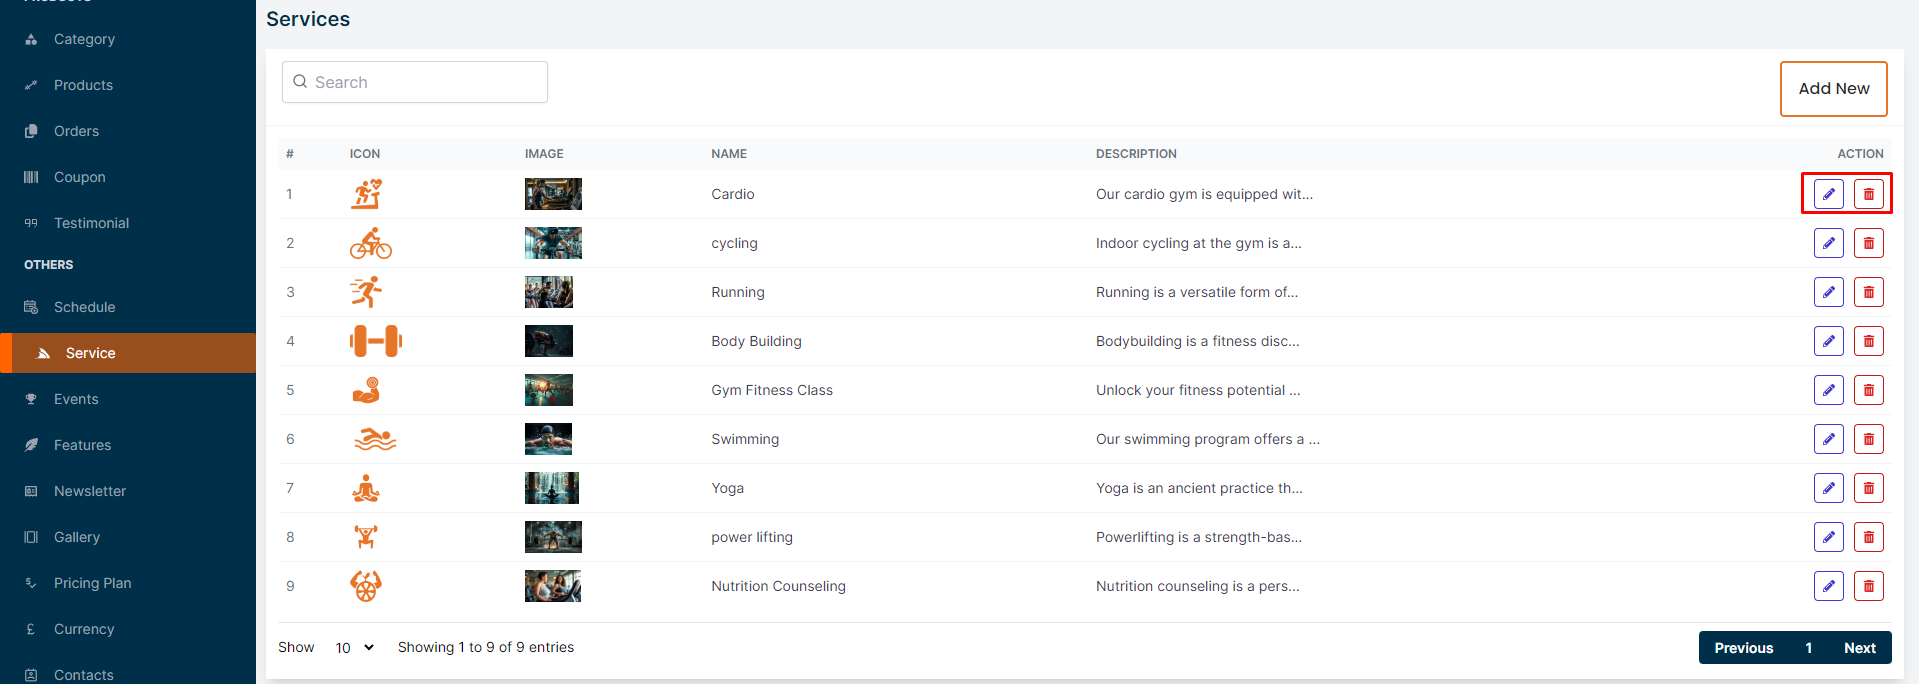
Task: Delete the power lifting service
Action: [1868, 537]
